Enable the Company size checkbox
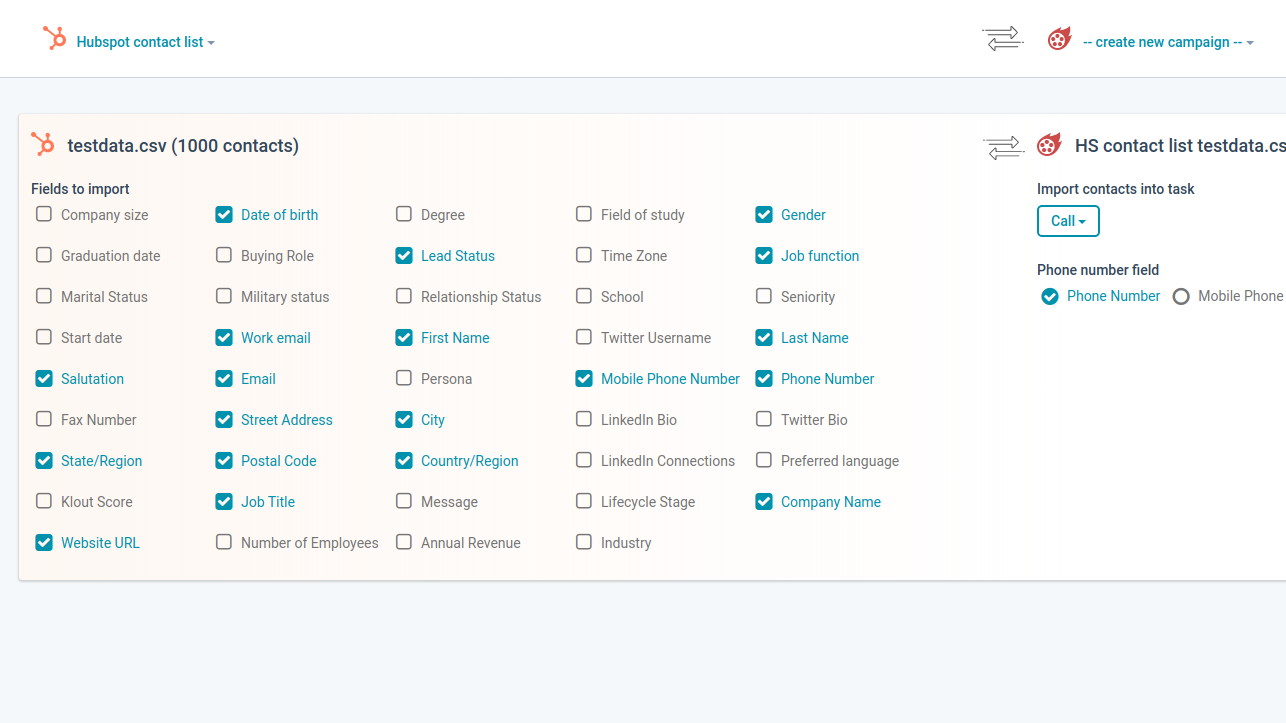The image size is (1286, 723). coord(44,214)
